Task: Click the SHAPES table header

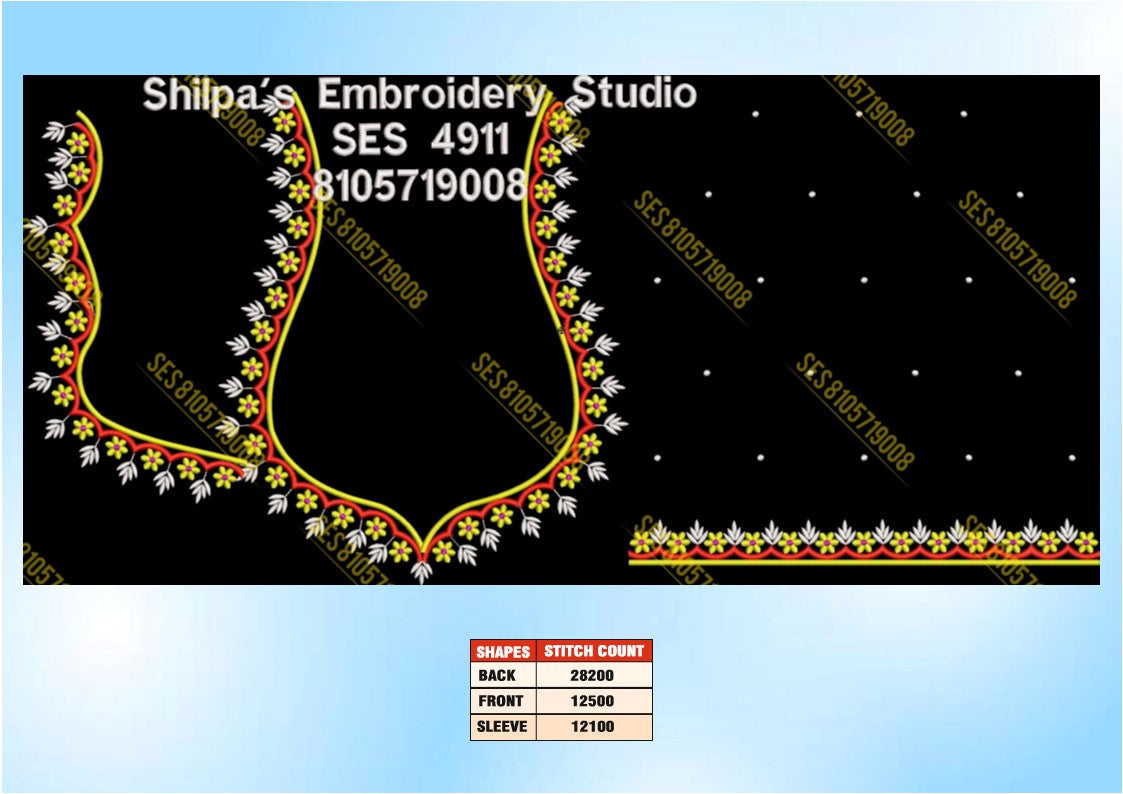Action: pyautogui.click(x=503, y=651)
